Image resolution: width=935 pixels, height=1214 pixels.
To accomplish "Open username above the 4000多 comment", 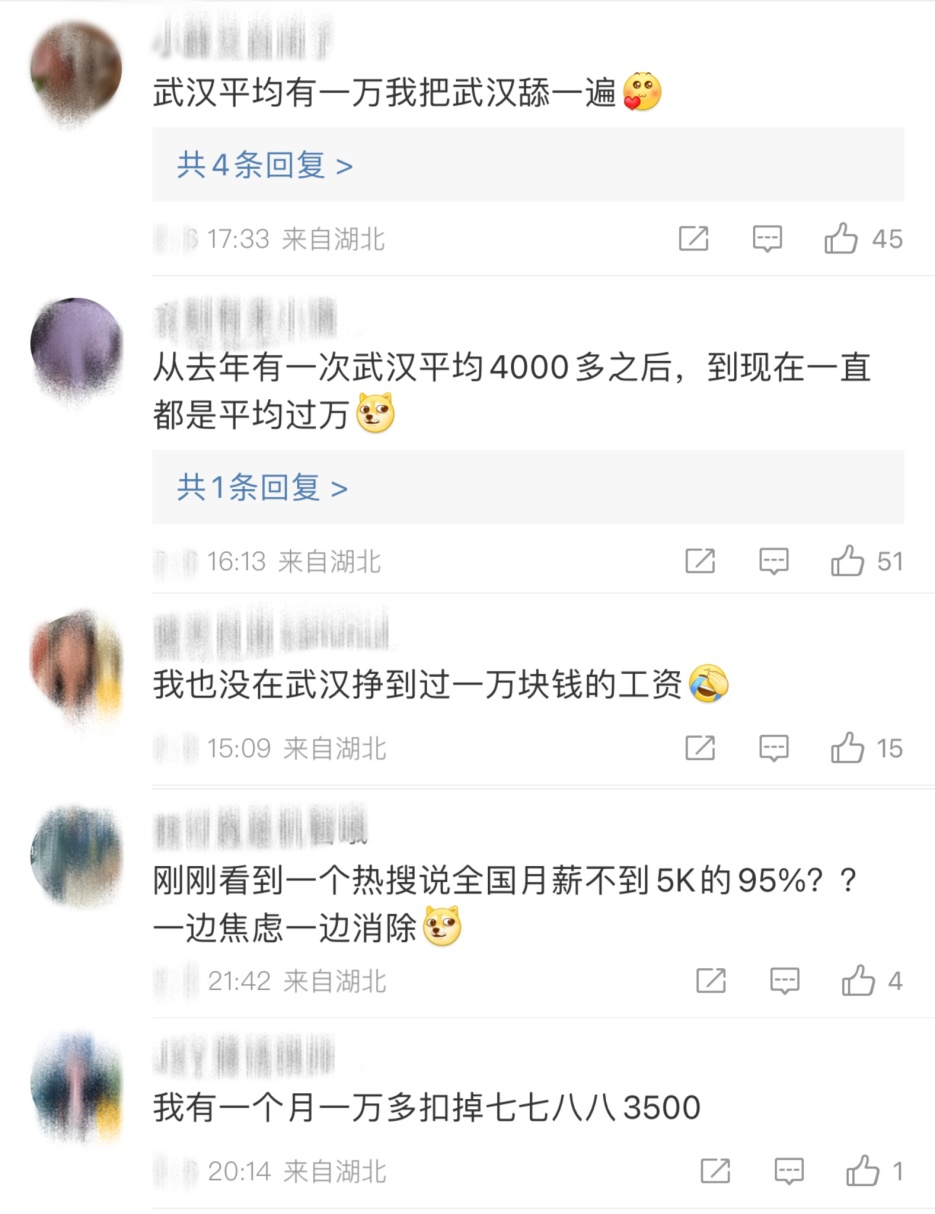I will (x=245, y=320).
